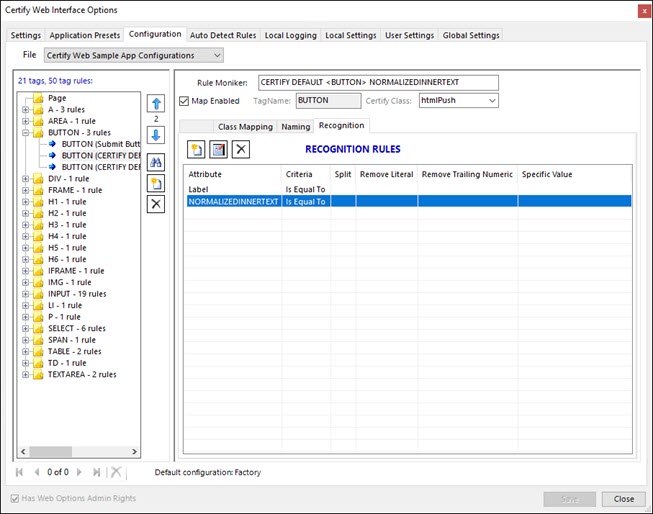Image resolution: width=653 pixels, height=514 pixels.
Task: Select the Recognition tab
Action: pyautogui.click(x=341, y=125)
